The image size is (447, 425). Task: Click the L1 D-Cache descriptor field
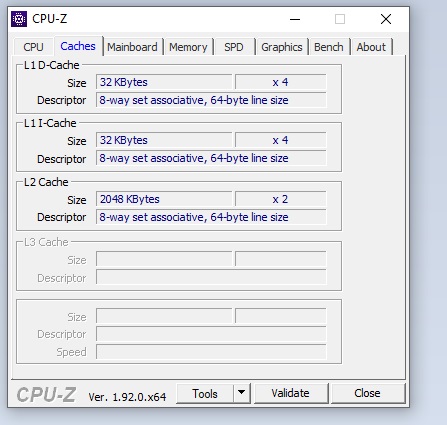point(211,100)
